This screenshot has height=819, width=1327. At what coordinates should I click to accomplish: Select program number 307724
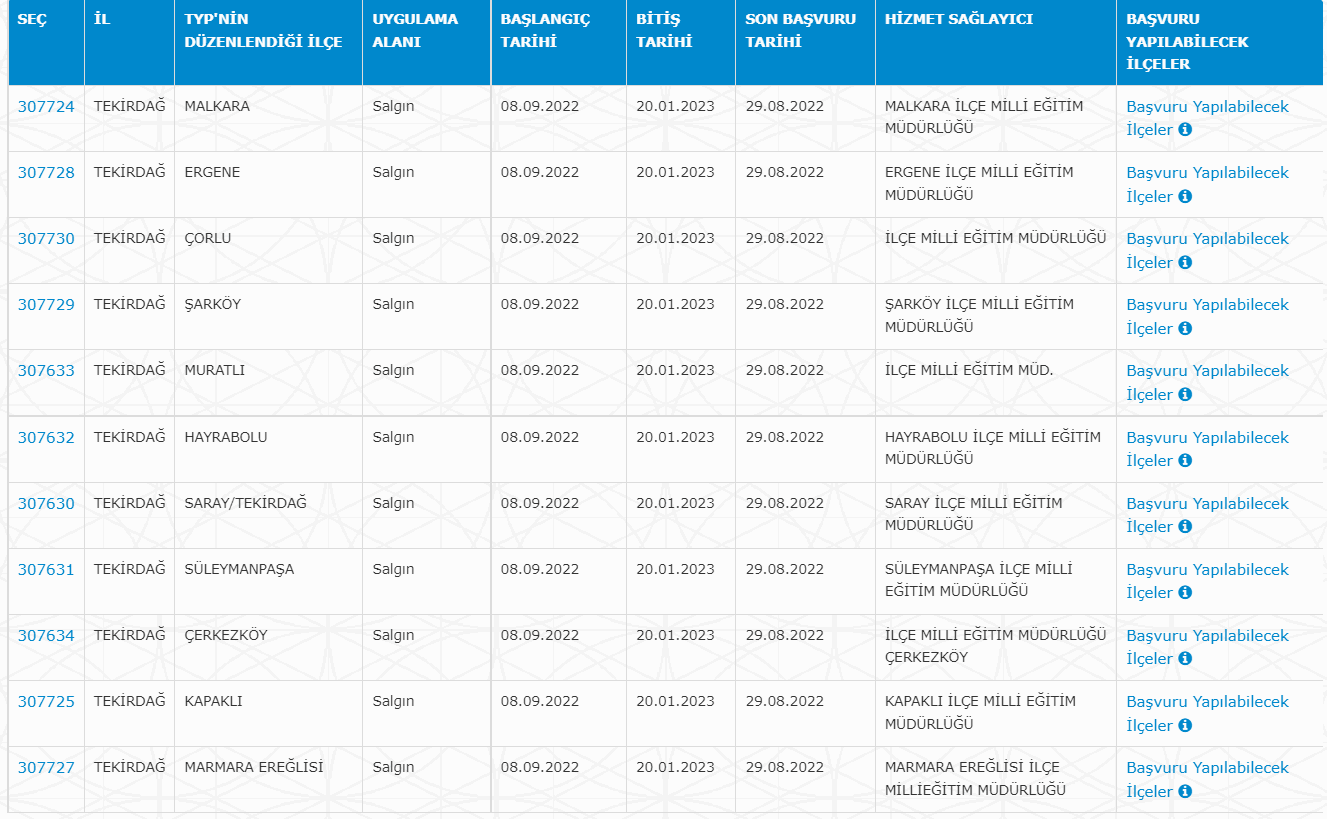click(46, 107)
